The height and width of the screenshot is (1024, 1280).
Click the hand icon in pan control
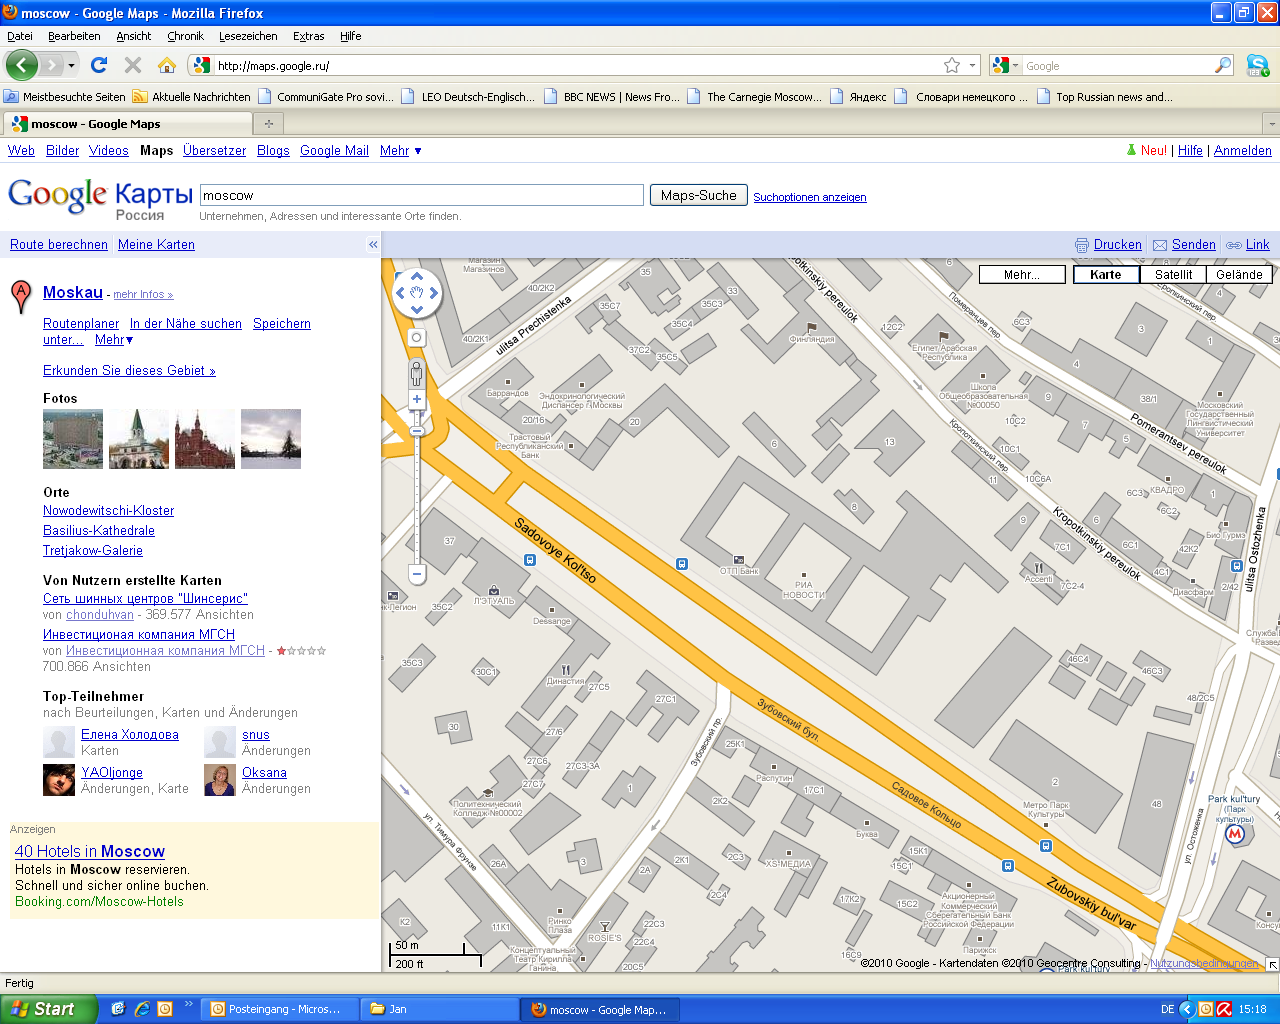417,293
